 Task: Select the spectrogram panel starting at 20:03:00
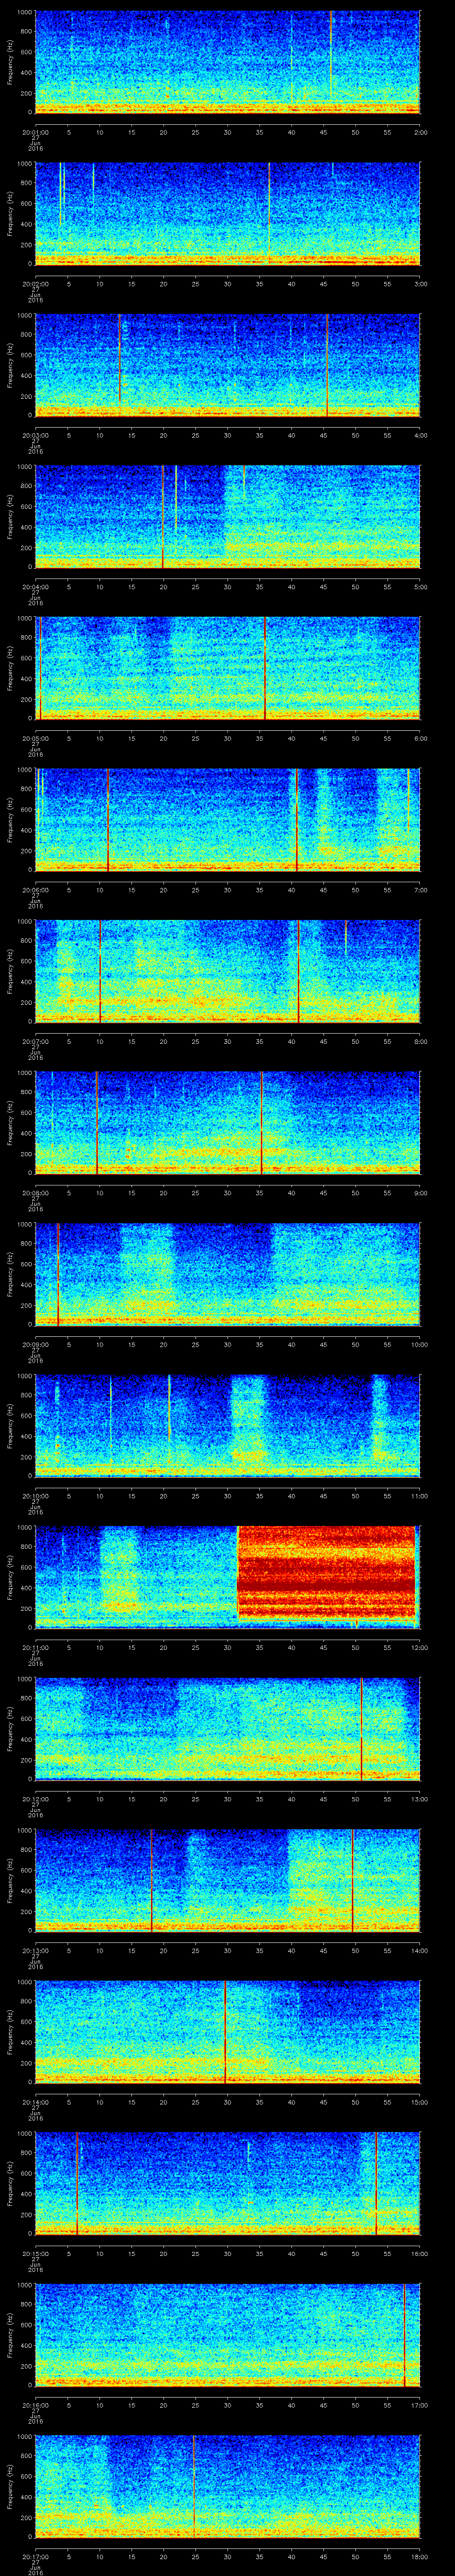tap(228, 365)
